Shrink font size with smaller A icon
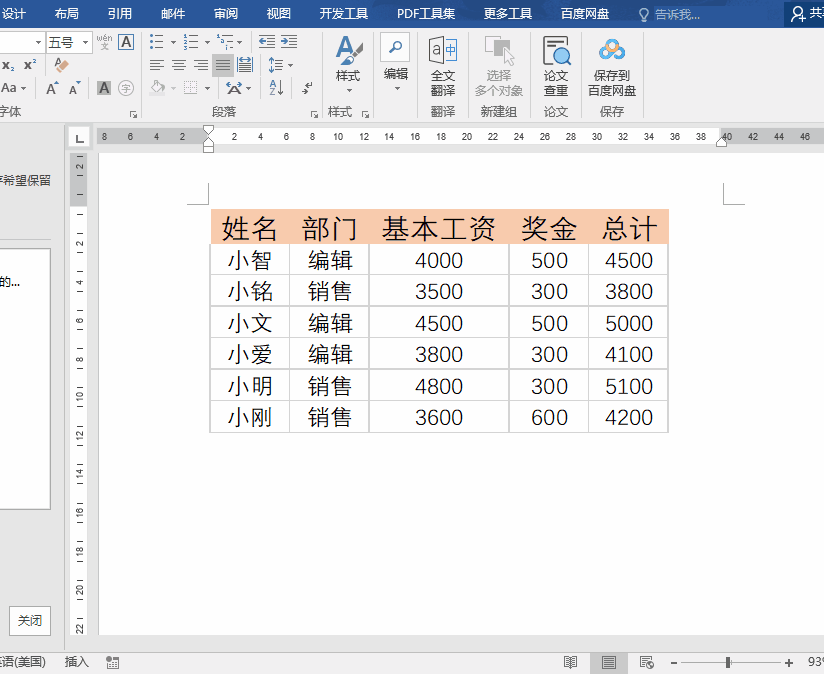Viewport: 824px width, 674px height. (74, 88)
